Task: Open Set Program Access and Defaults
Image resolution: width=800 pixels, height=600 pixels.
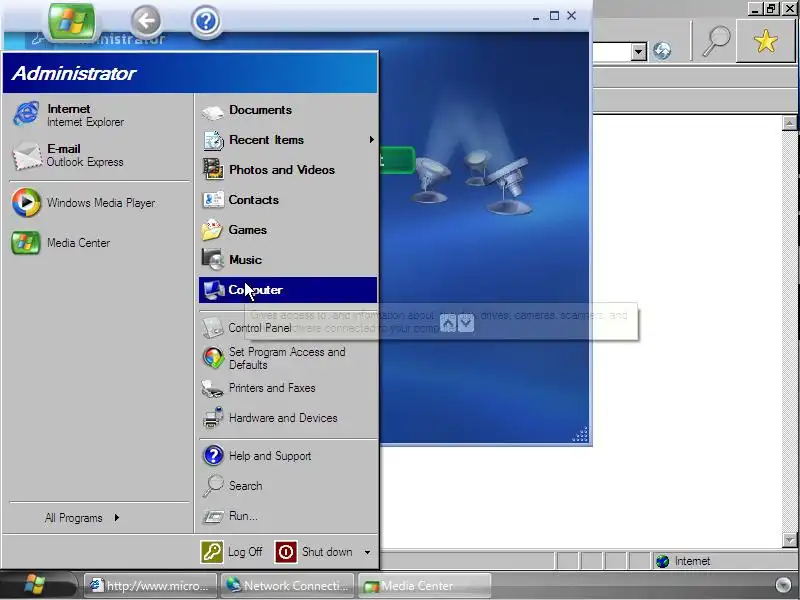Action: pos(288,358)
